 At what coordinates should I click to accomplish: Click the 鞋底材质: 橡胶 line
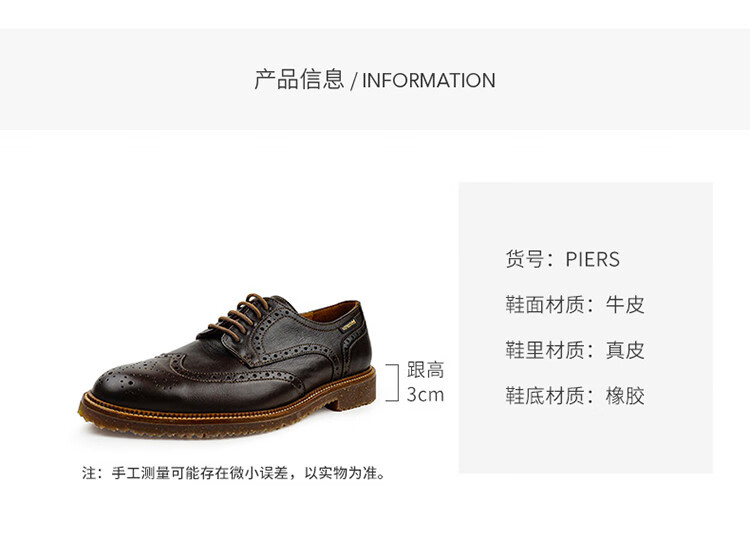click(575, 396)
